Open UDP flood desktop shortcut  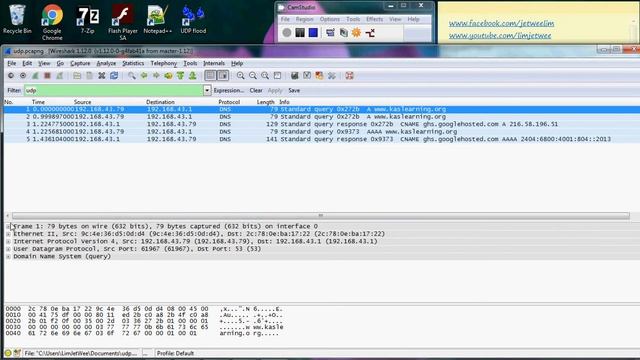tap(193, 19)
